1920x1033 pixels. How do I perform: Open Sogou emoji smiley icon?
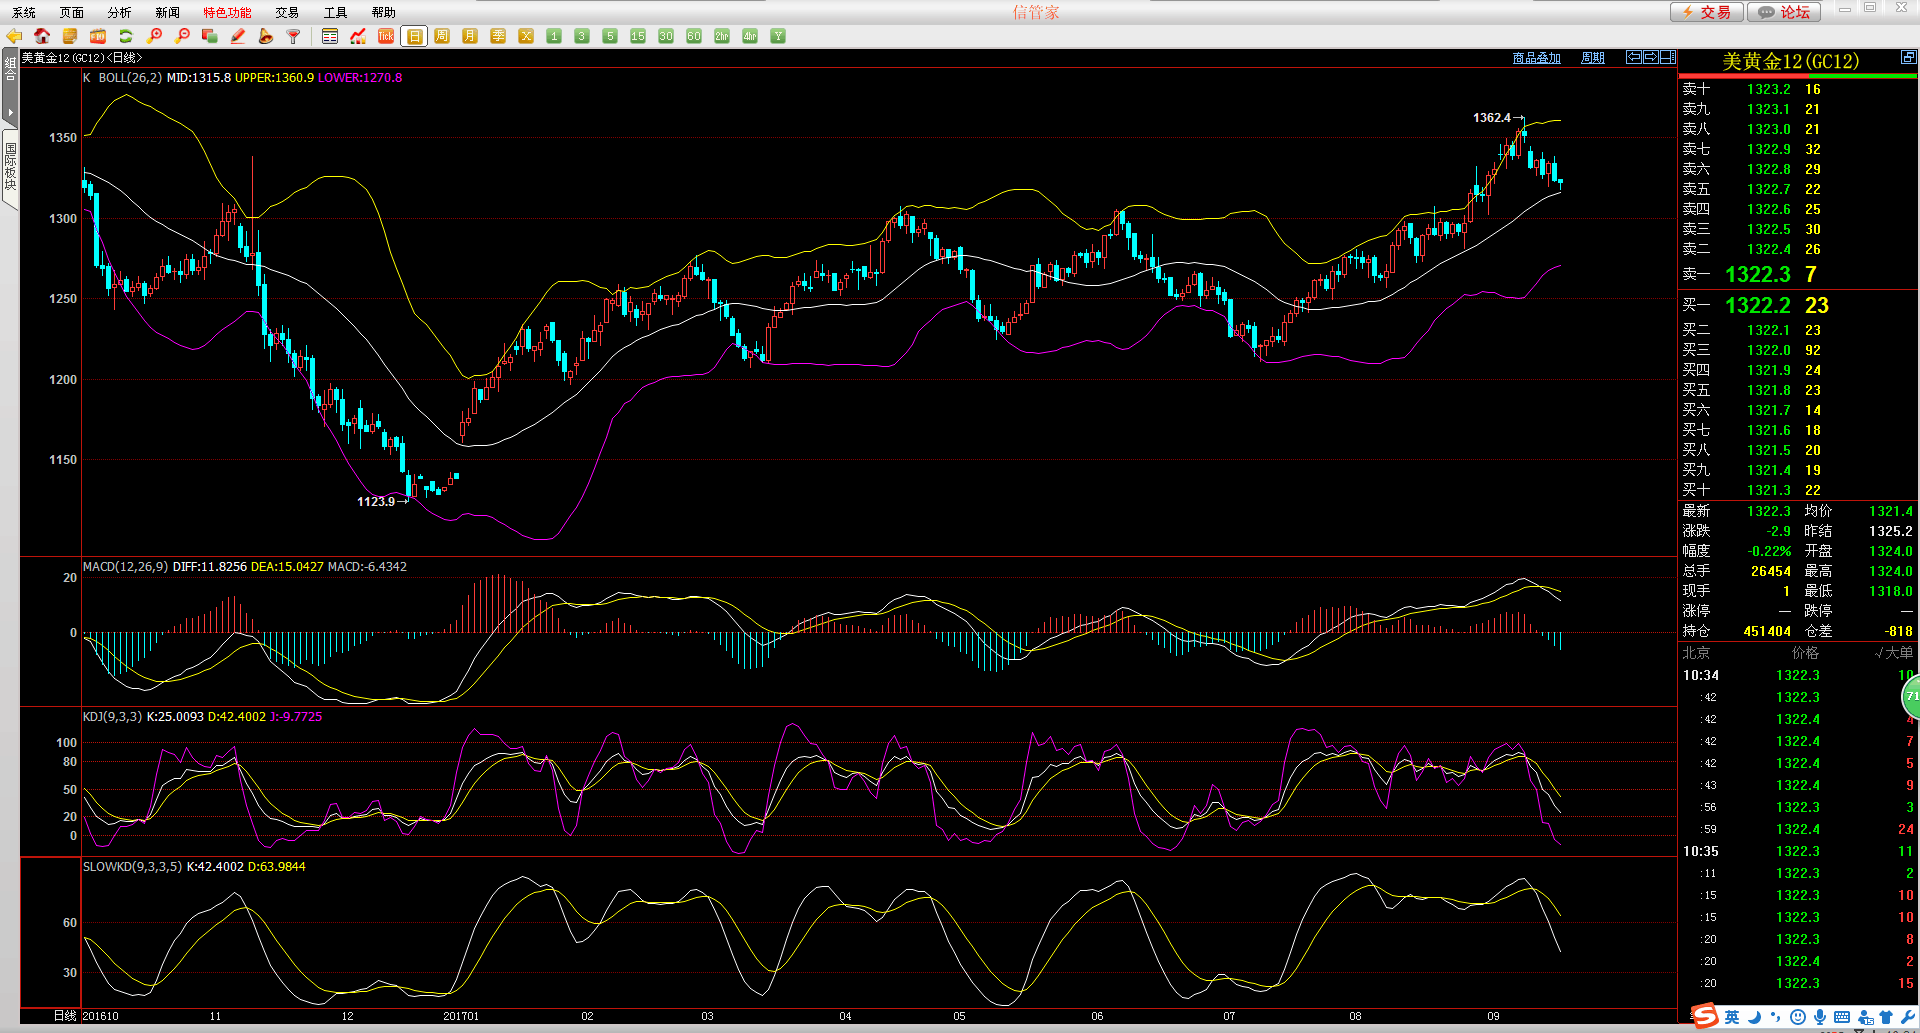(x=1798, y=1017)
